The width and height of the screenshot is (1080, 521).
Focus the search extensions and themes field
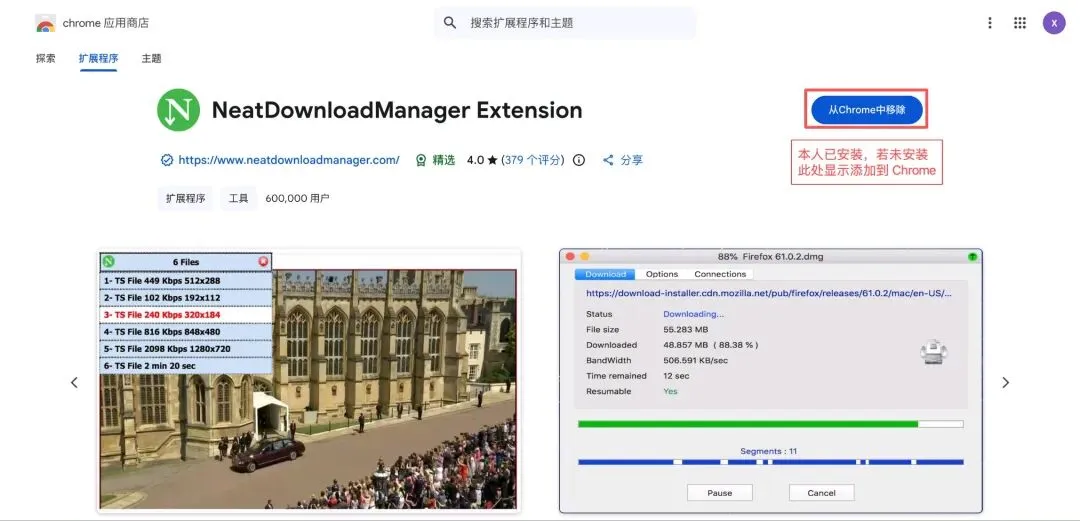click(x=565, y=23)
